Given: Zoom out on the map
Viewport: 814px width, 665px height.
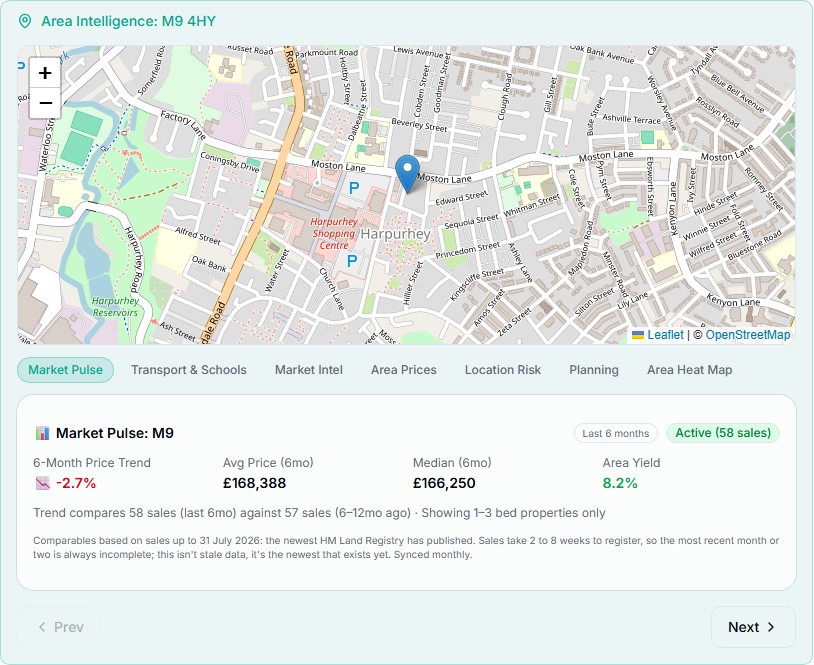Looking at the screenshot, I should (x=45, y=103).
